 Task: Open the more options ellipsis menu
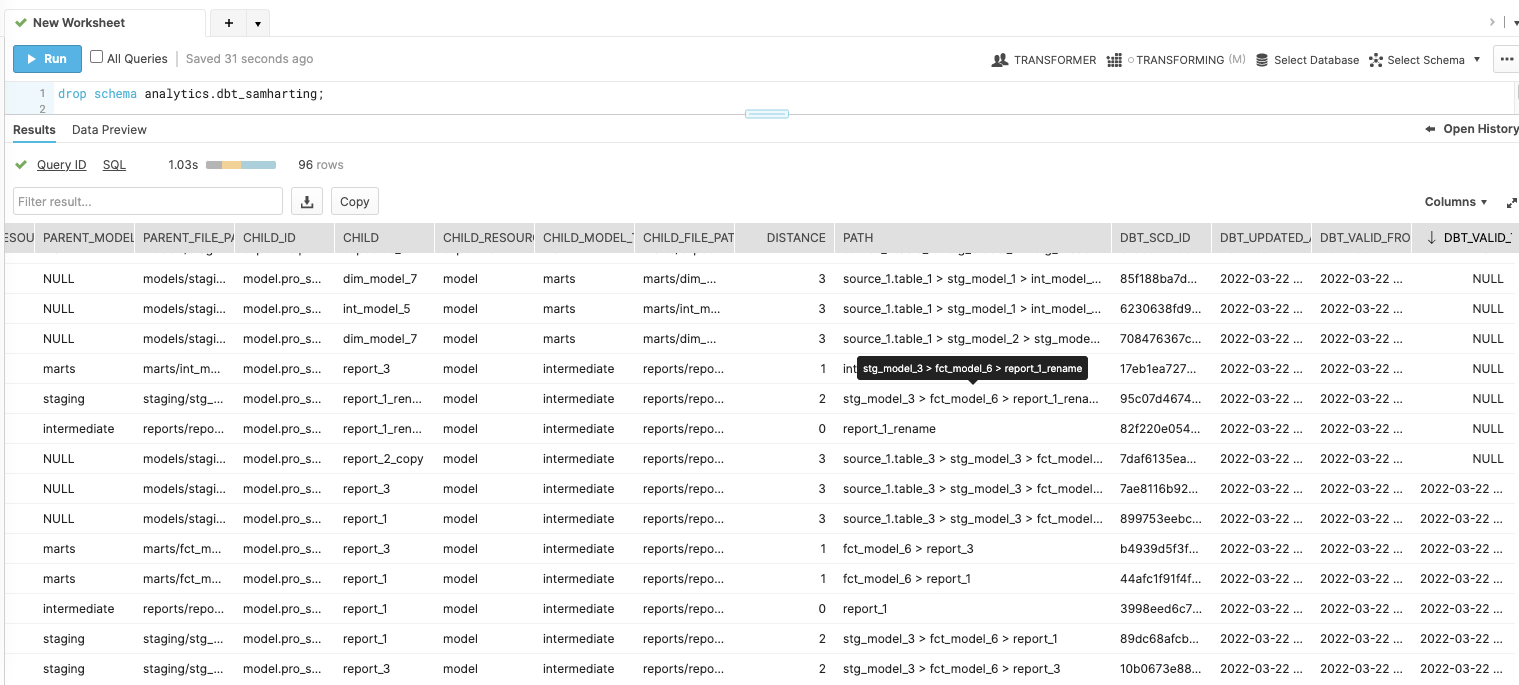[1506, 60]
